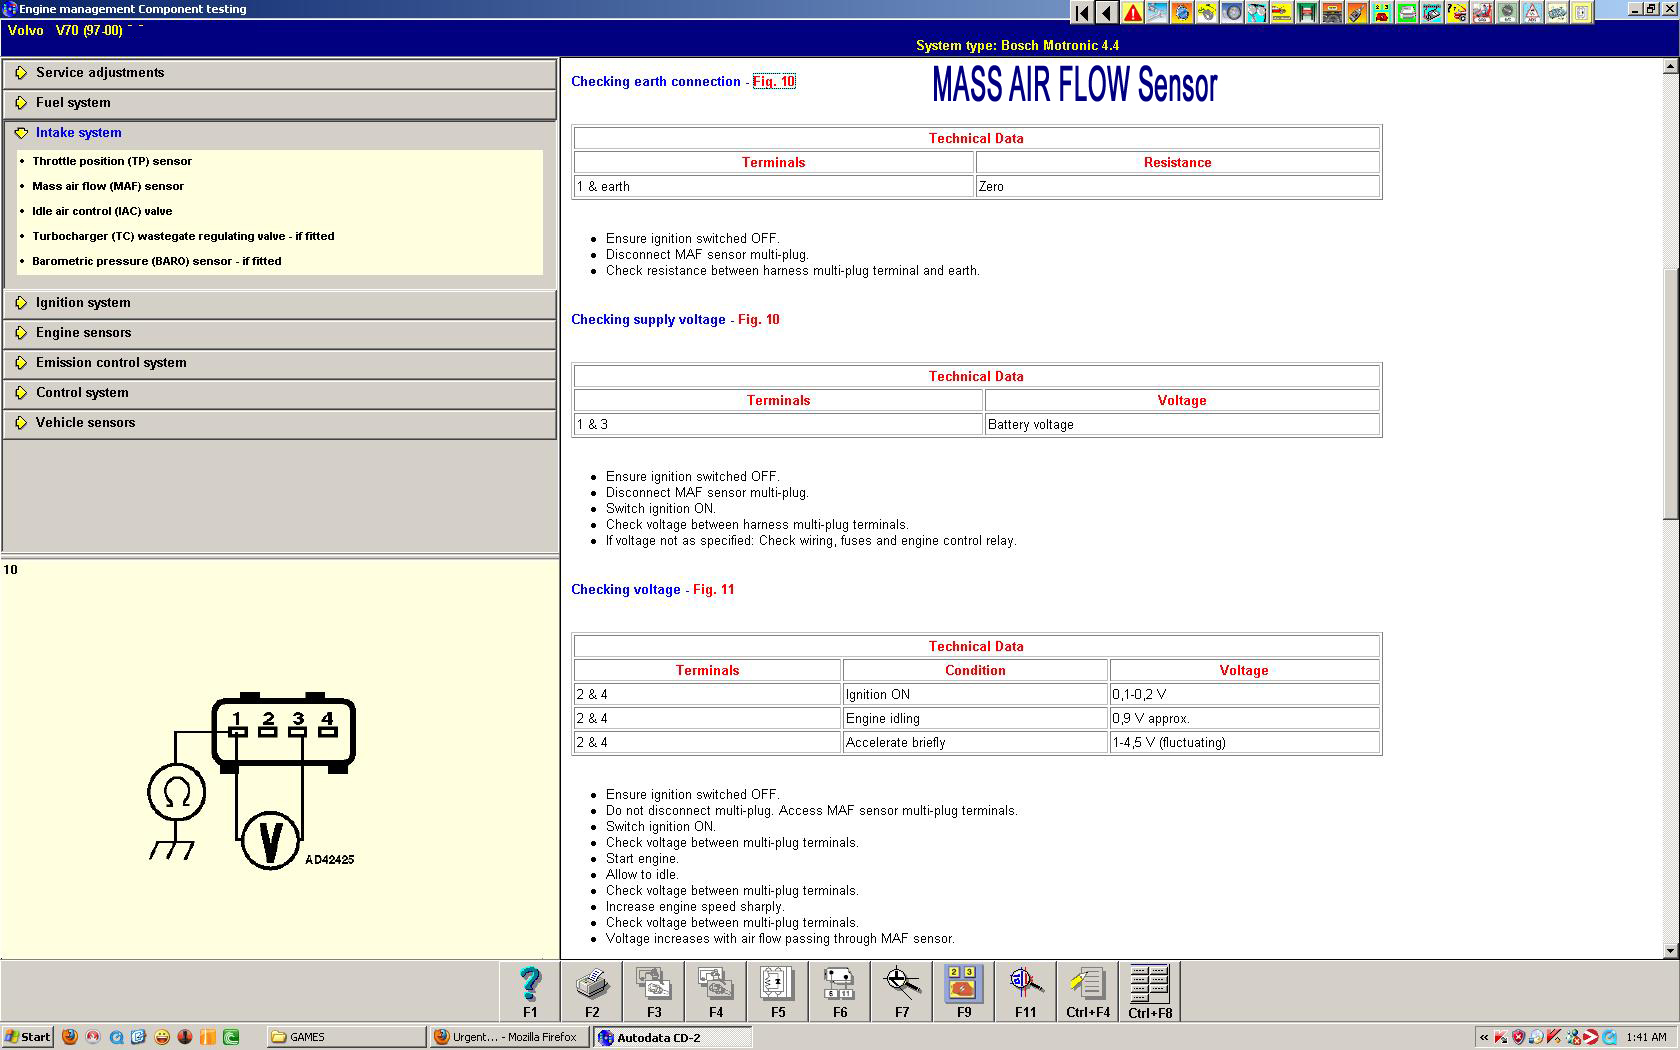The width and height of the screenshot is (1680, 1050).
Task: Click the orange key/probe icon in top toolbar
Action: tap(1356, 12)
